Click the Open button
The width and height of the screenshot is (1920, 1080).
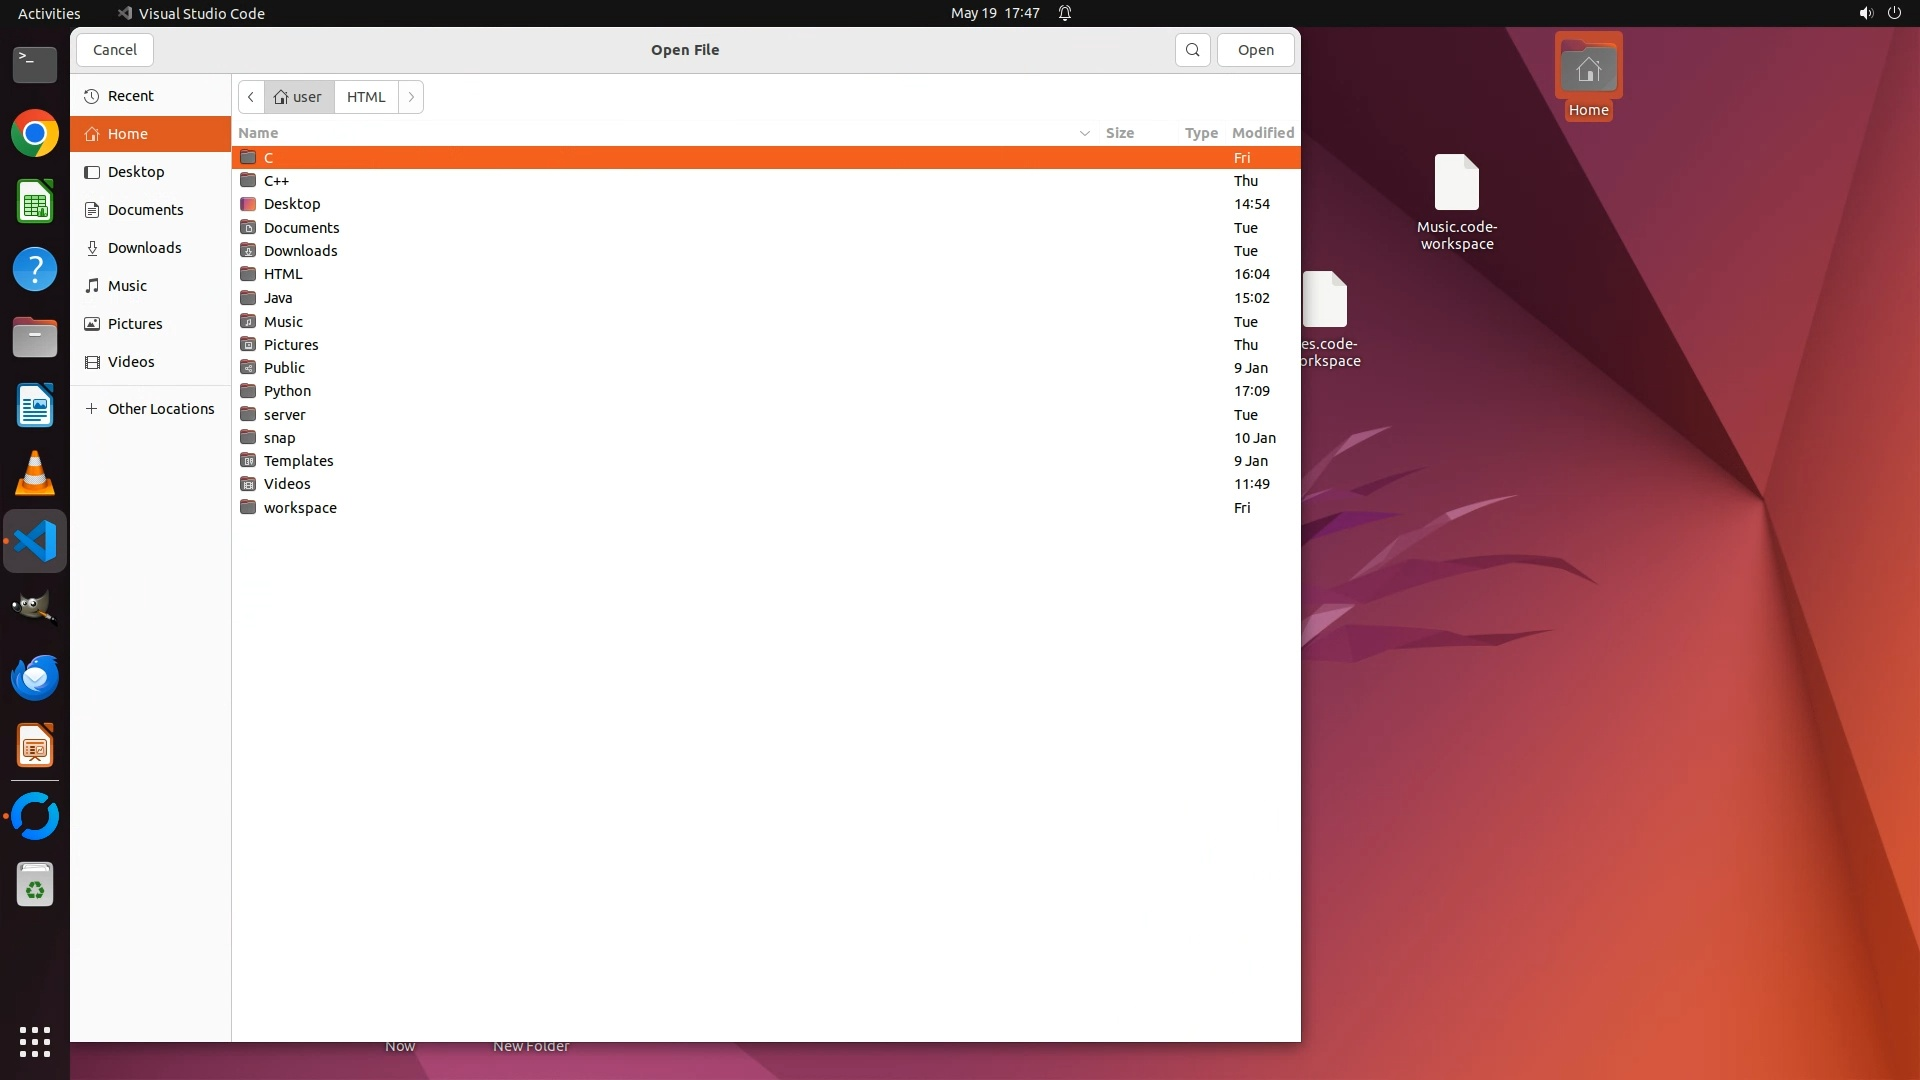(1255, 50)
